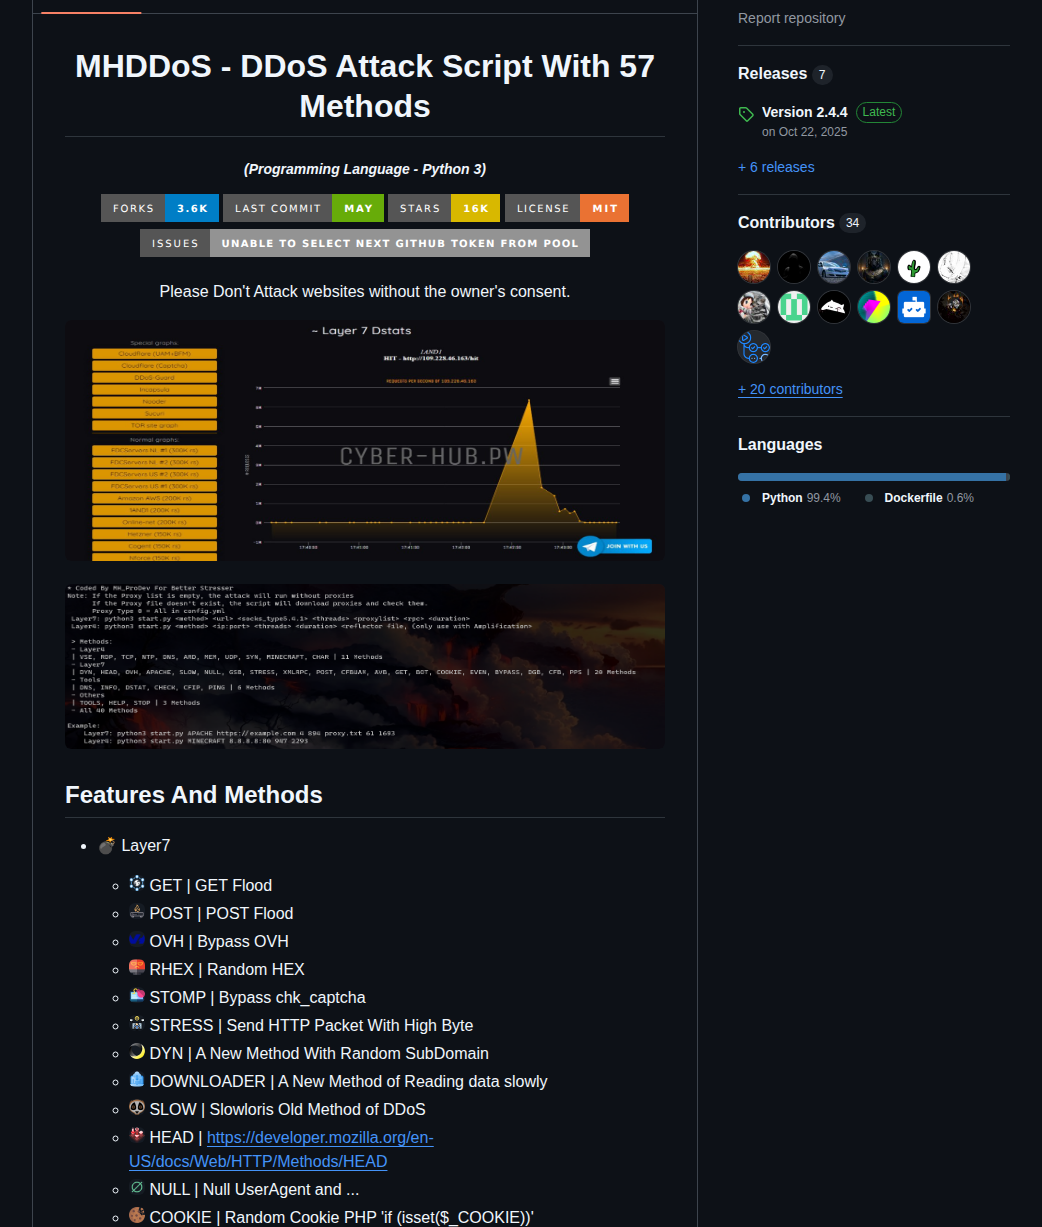The image size is (1042, 1227).
Task: Click the blue Python languages bar
Action: tap(872, 477)
